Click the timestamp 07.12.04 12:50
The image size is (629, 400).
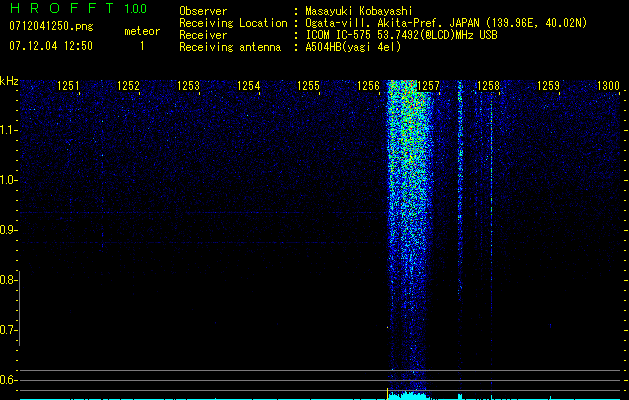tap(51, 46)
